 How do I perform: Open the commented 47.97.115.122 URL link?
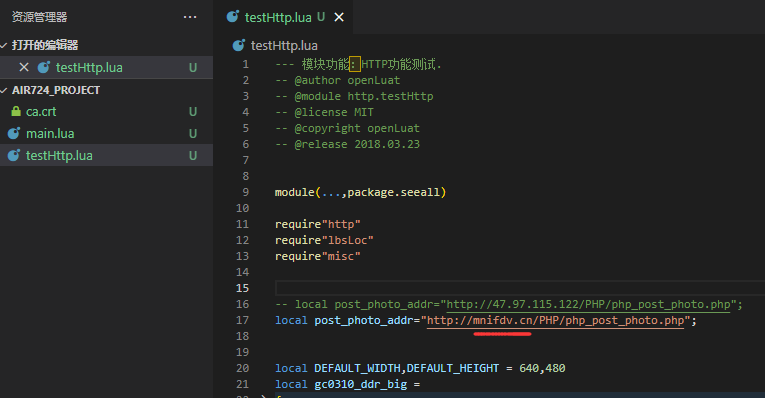(x=588, y=304)
